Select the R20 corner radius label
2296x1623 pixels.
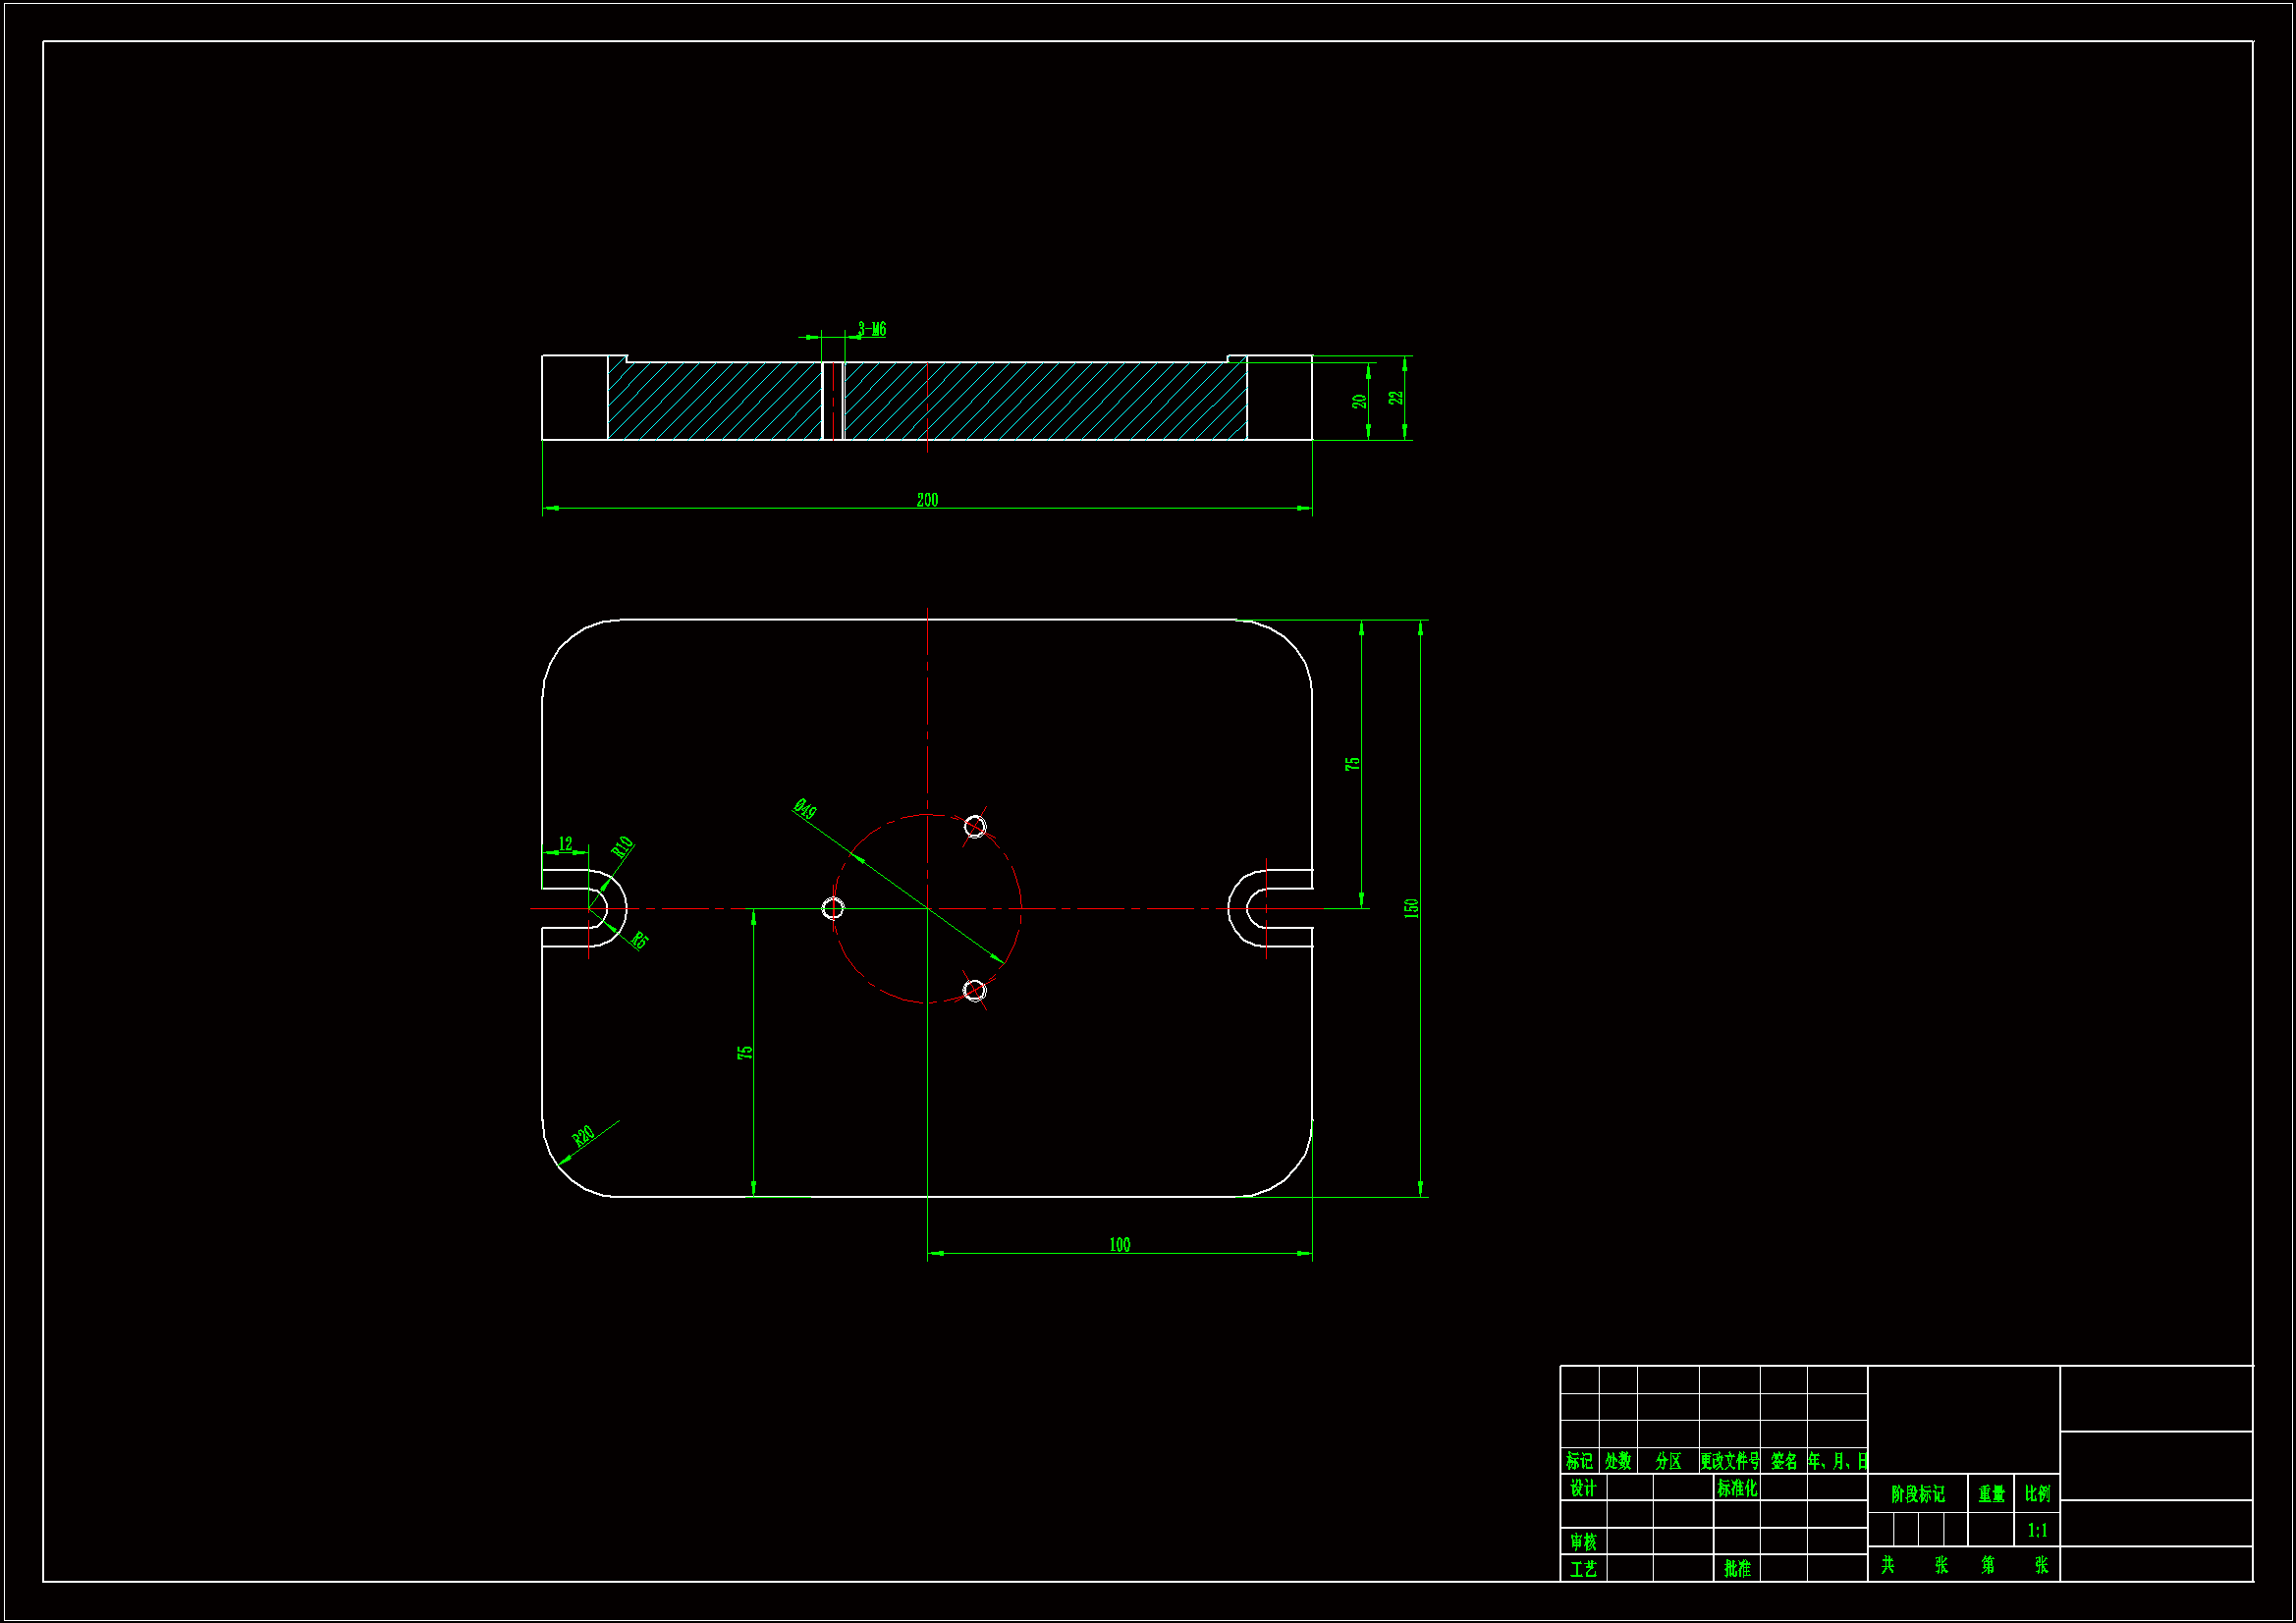(x=583, y=1136)
